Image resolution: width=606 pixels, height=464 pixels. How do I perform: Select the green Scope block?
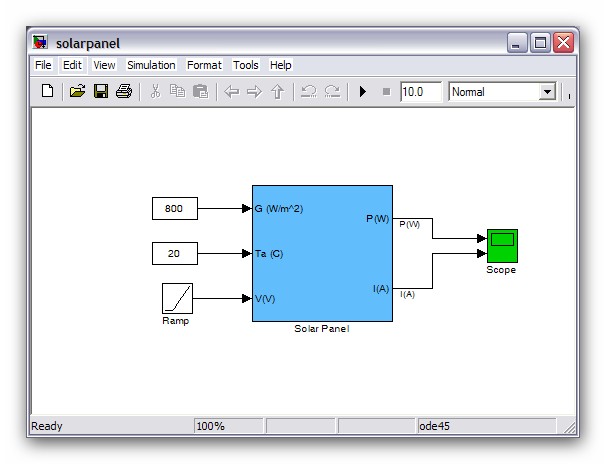coord(501,245)
